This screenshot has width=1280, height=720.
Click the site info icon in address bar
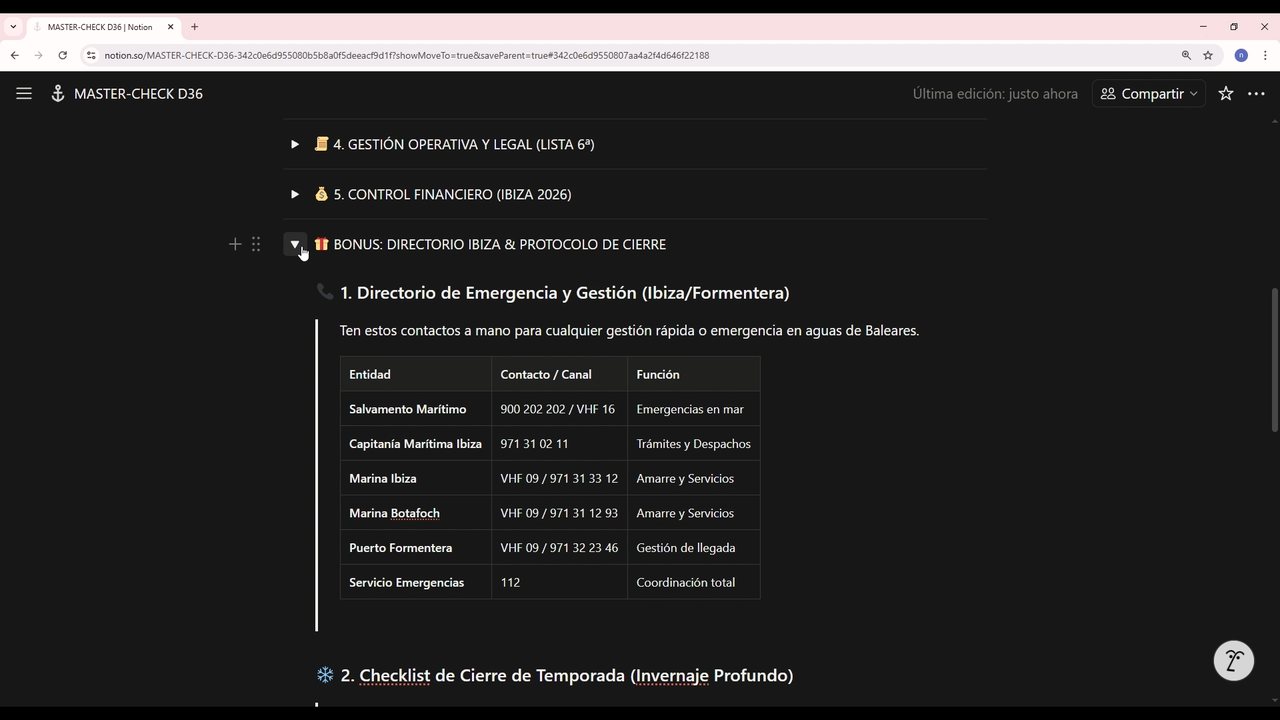click(x=91, y=55)
